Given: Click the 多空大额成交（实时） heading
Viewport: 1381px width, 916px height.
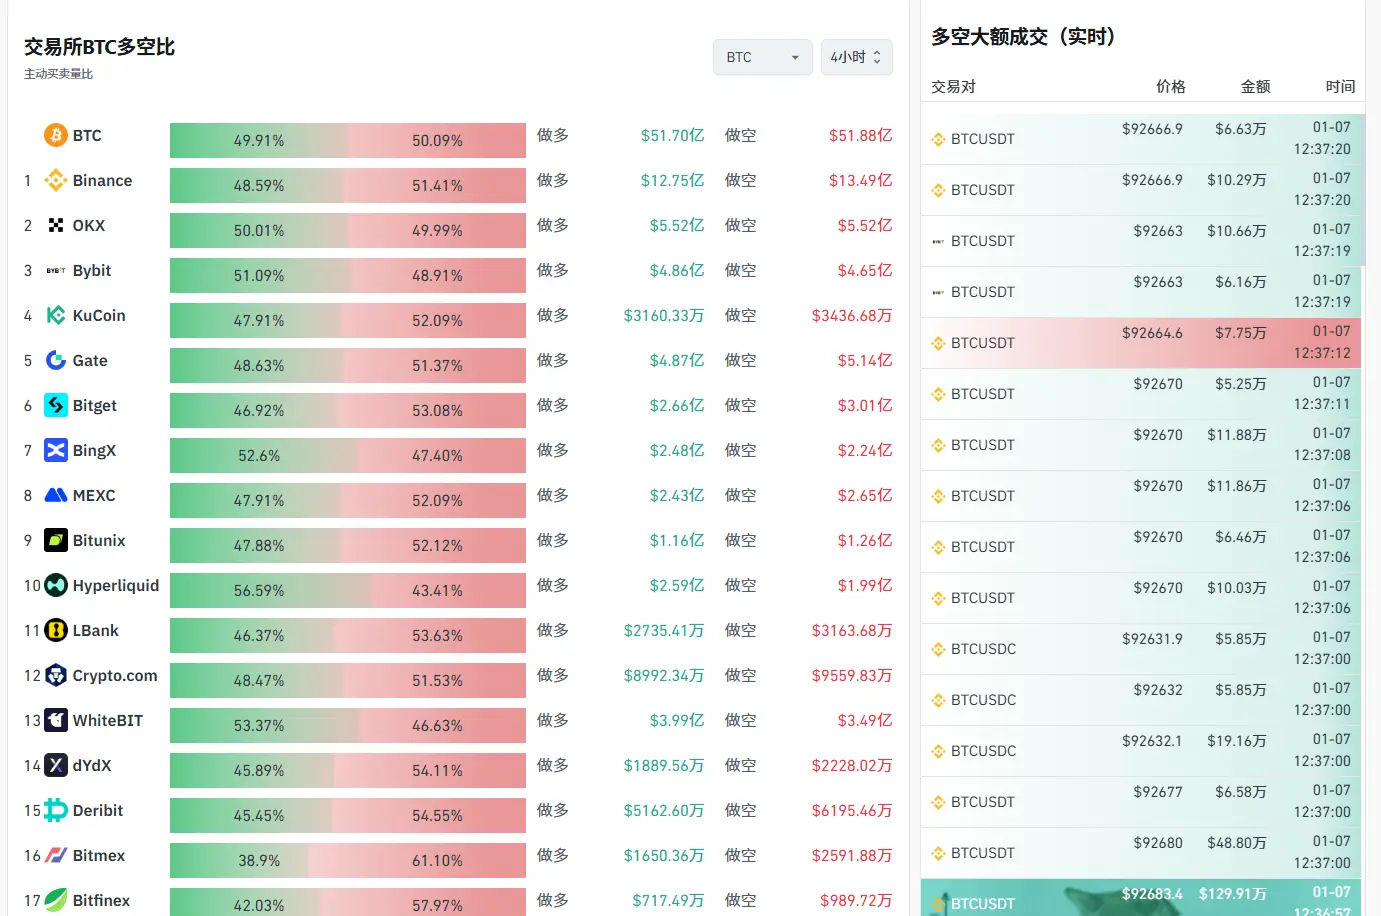Looking at the screenshot, I should (1023, 37).
